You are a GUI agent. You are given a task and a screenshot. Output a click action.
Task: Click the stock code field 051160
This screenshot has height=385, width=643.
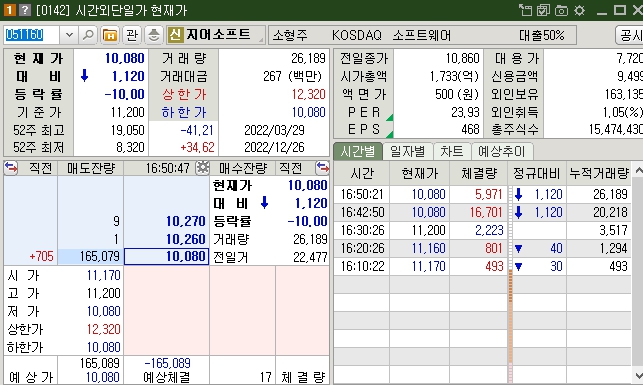pyautogui.click(x=32, y=35)
